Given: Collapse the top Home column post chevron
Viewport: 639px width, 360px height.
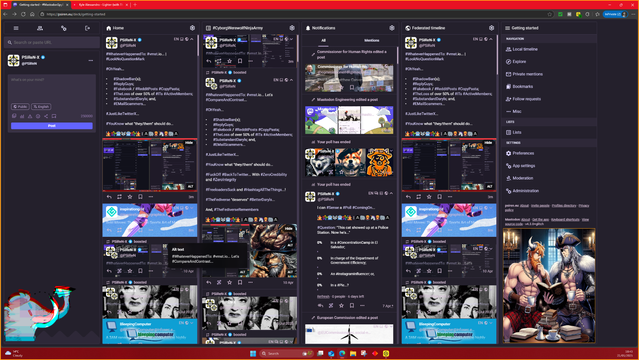Looking at the screenshot, I should 192,39.
